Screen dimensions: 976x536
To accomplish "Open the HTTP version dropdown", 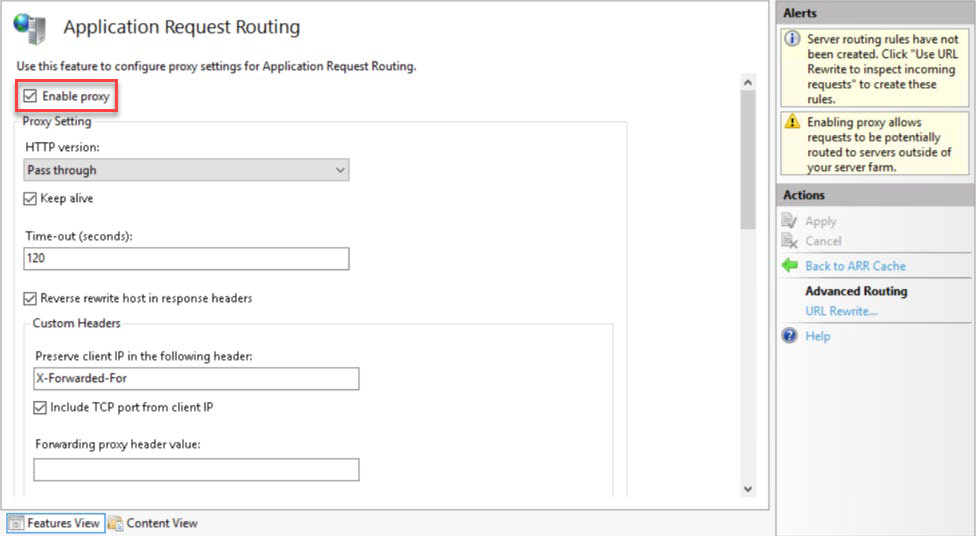I will click(186, 170).
